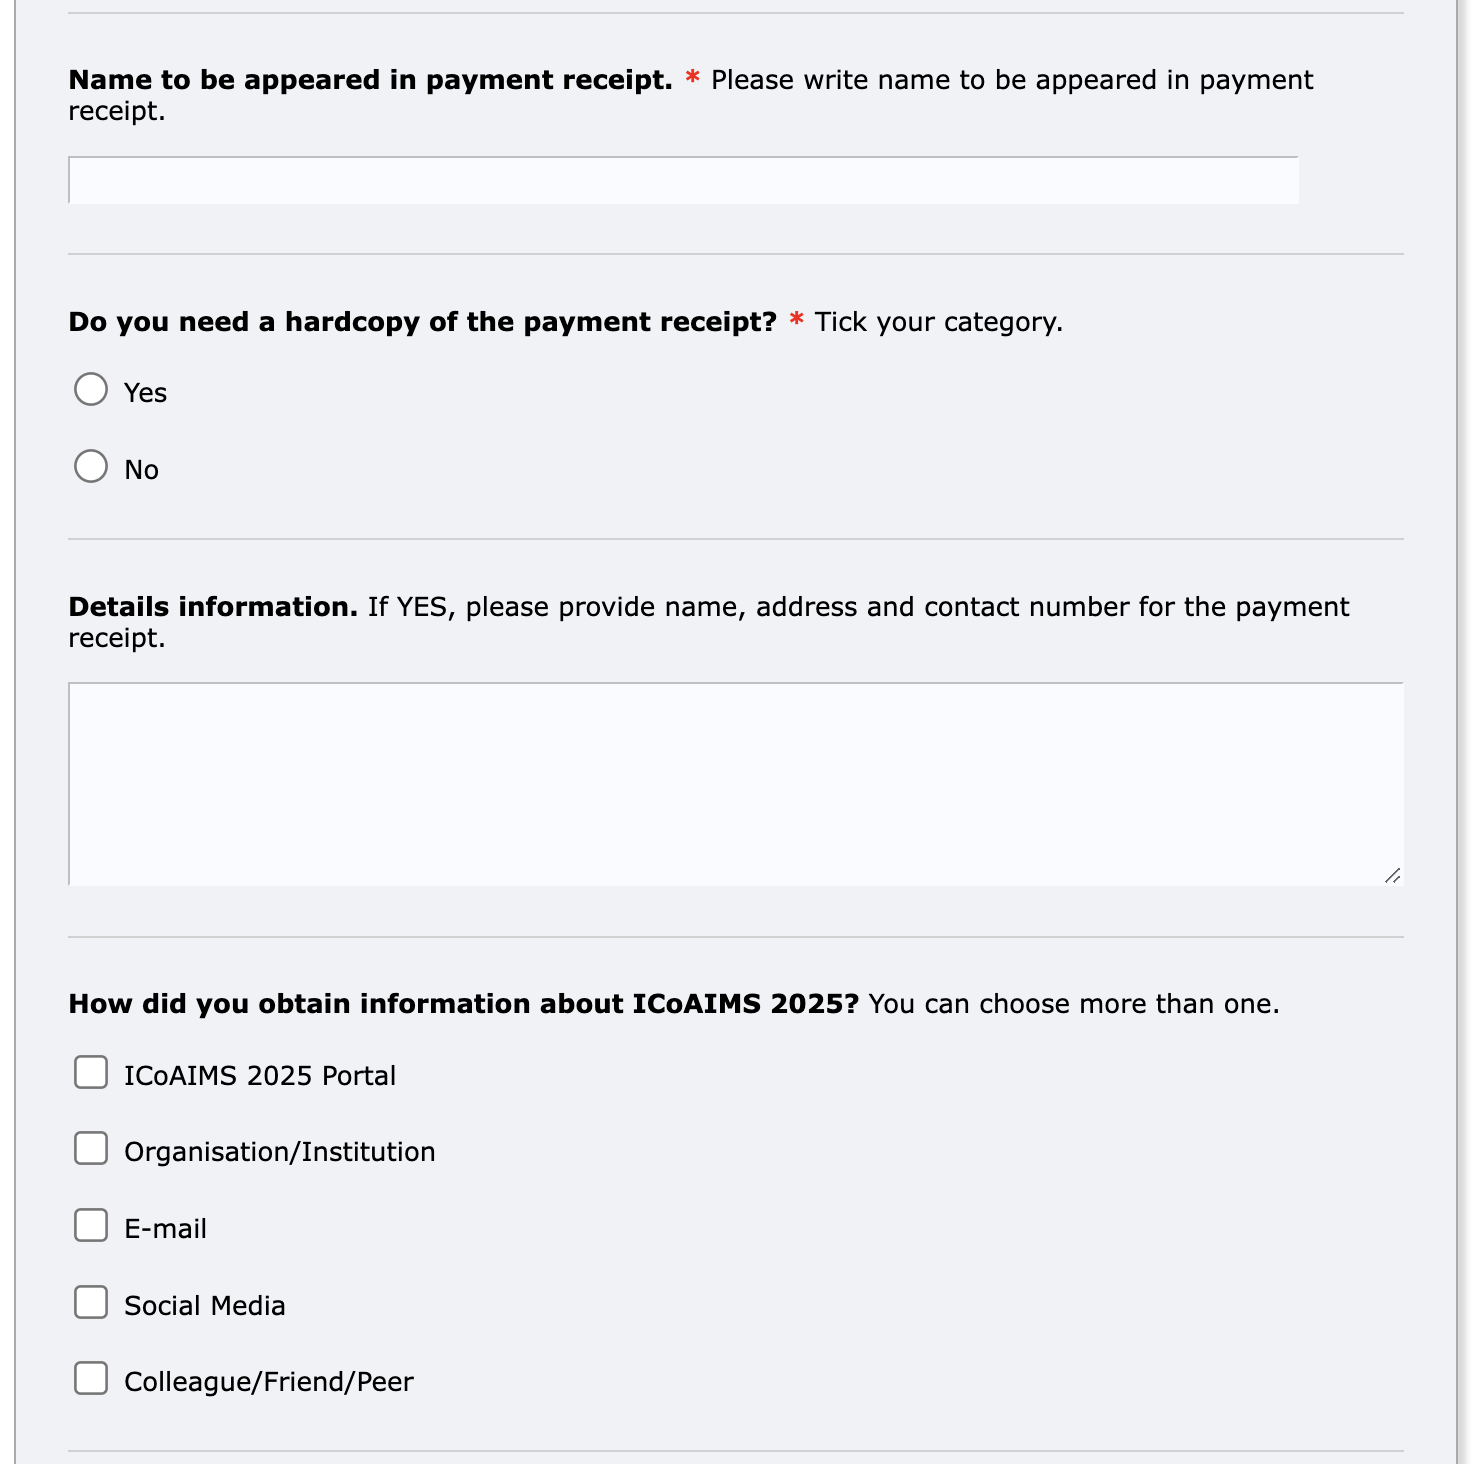The image size is (1474, 1464).
Task: Select the No radio button for hardcopy
Action: [91, 466]
